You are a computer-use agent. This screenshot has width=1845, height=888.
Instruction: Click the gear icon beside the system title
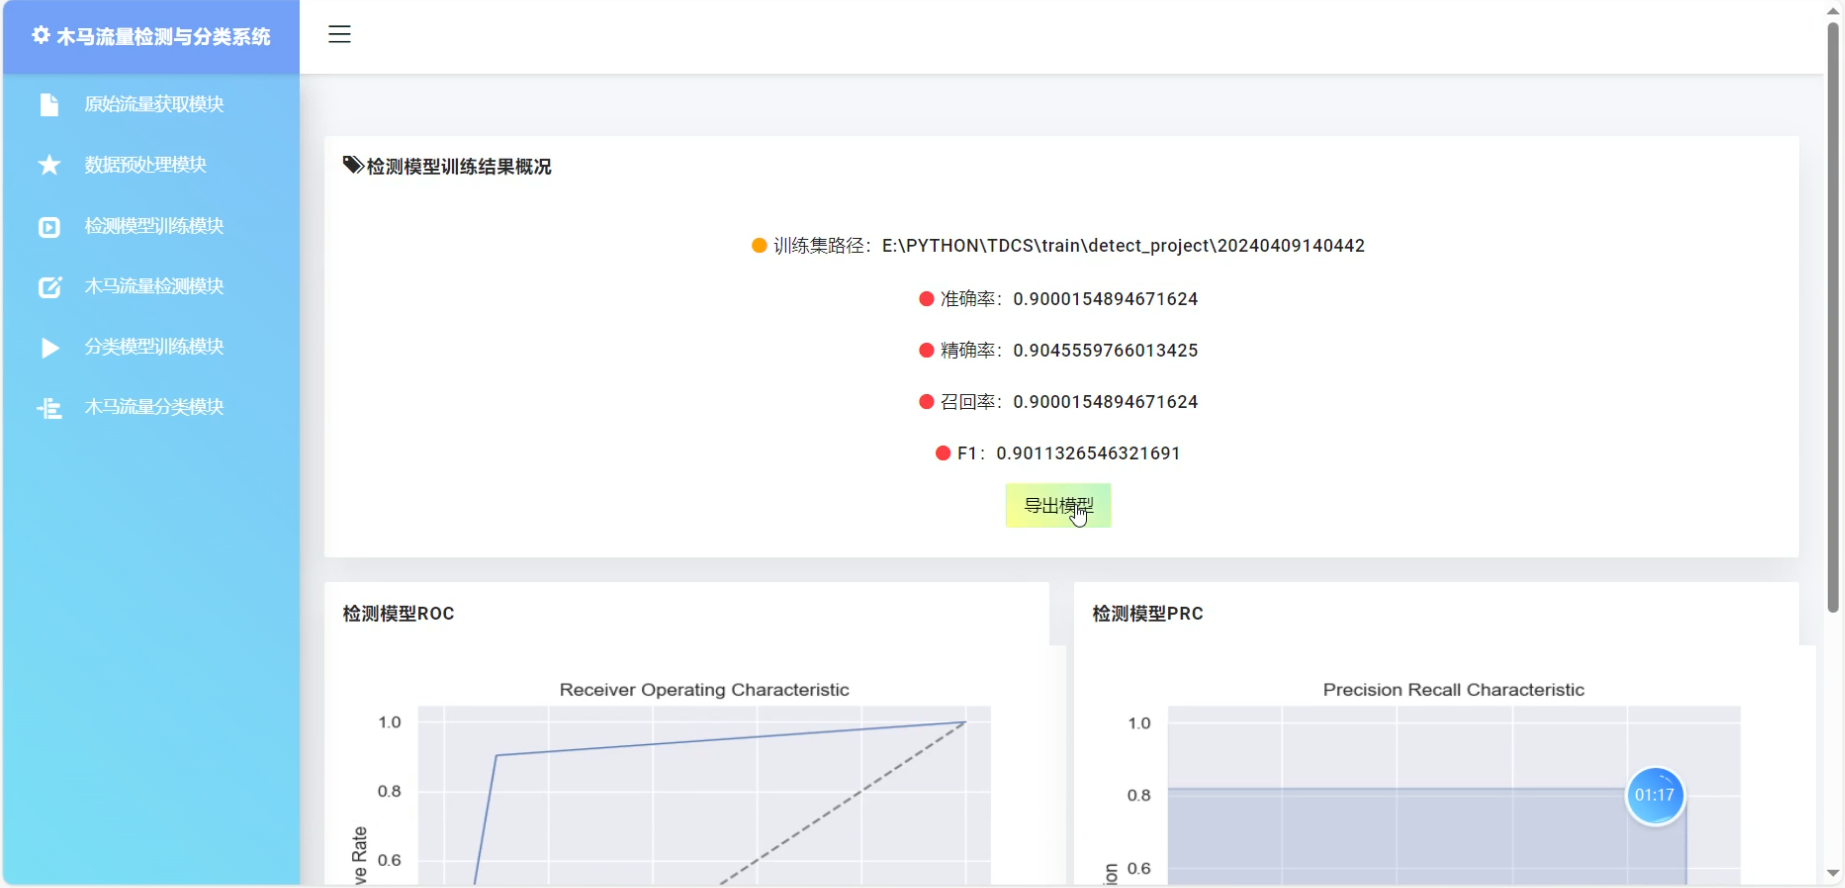click(x=41, y=36)
